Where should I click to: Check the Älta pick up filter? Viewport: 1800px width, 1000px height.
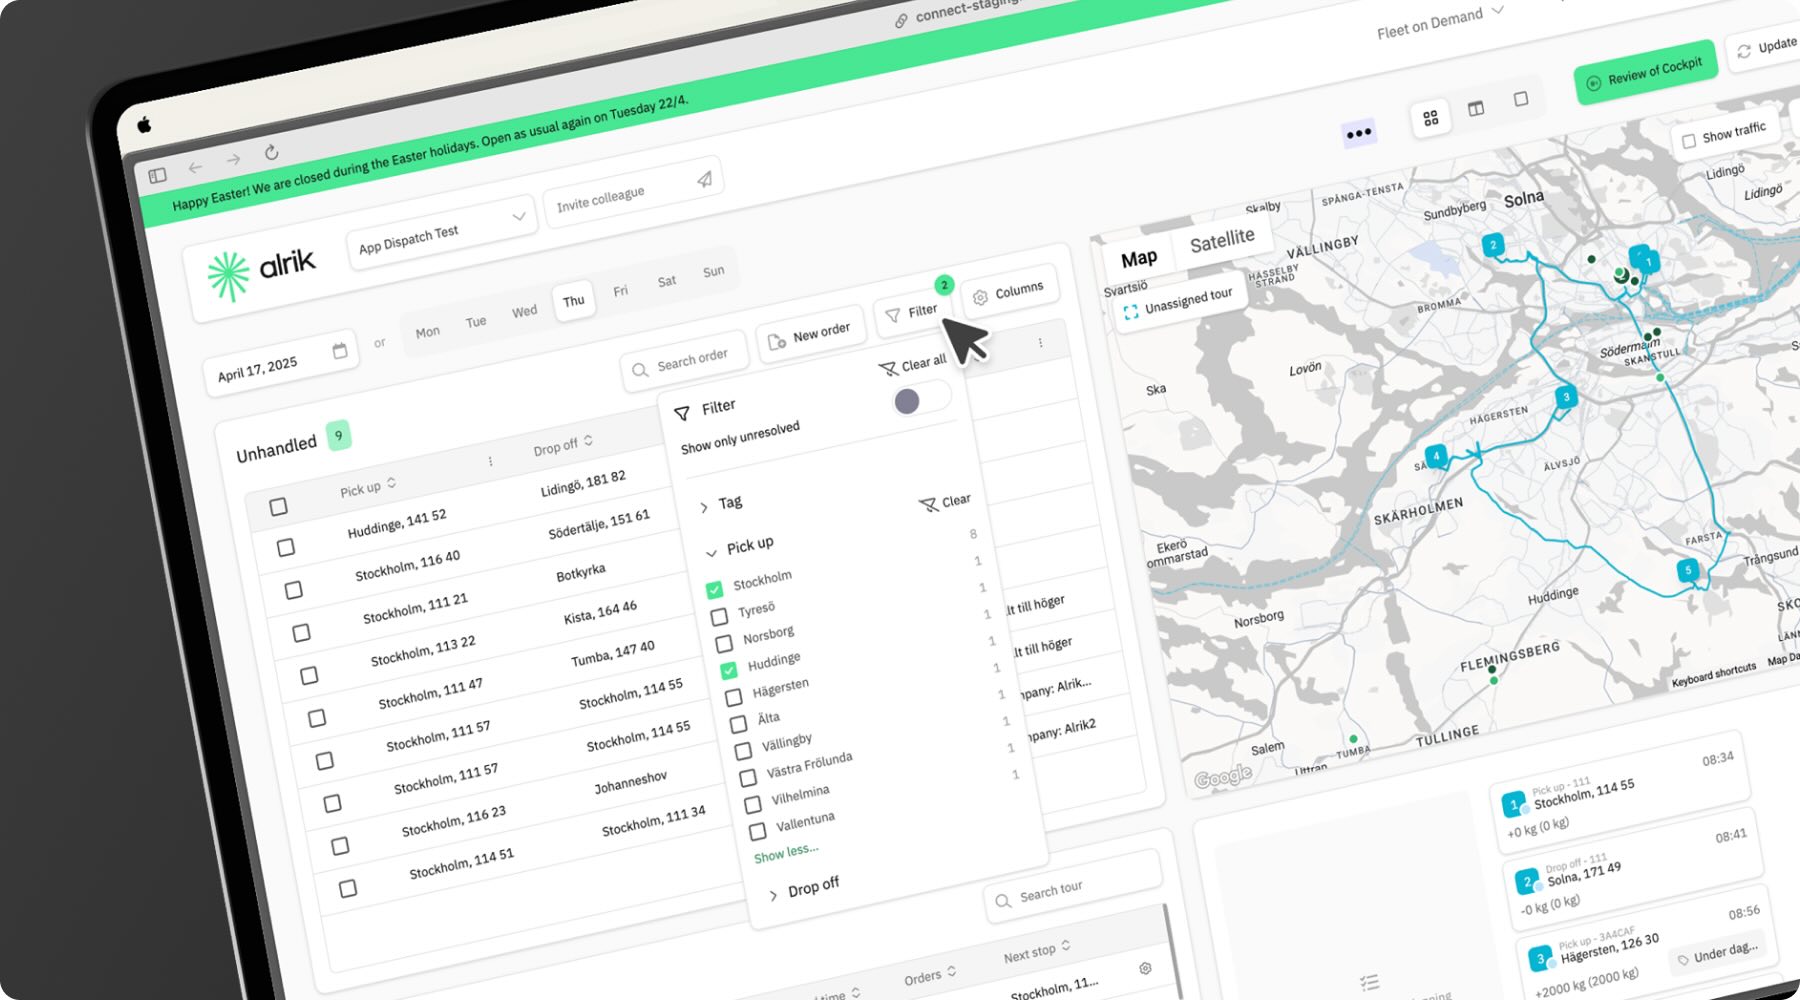click(x=738, y=724)
